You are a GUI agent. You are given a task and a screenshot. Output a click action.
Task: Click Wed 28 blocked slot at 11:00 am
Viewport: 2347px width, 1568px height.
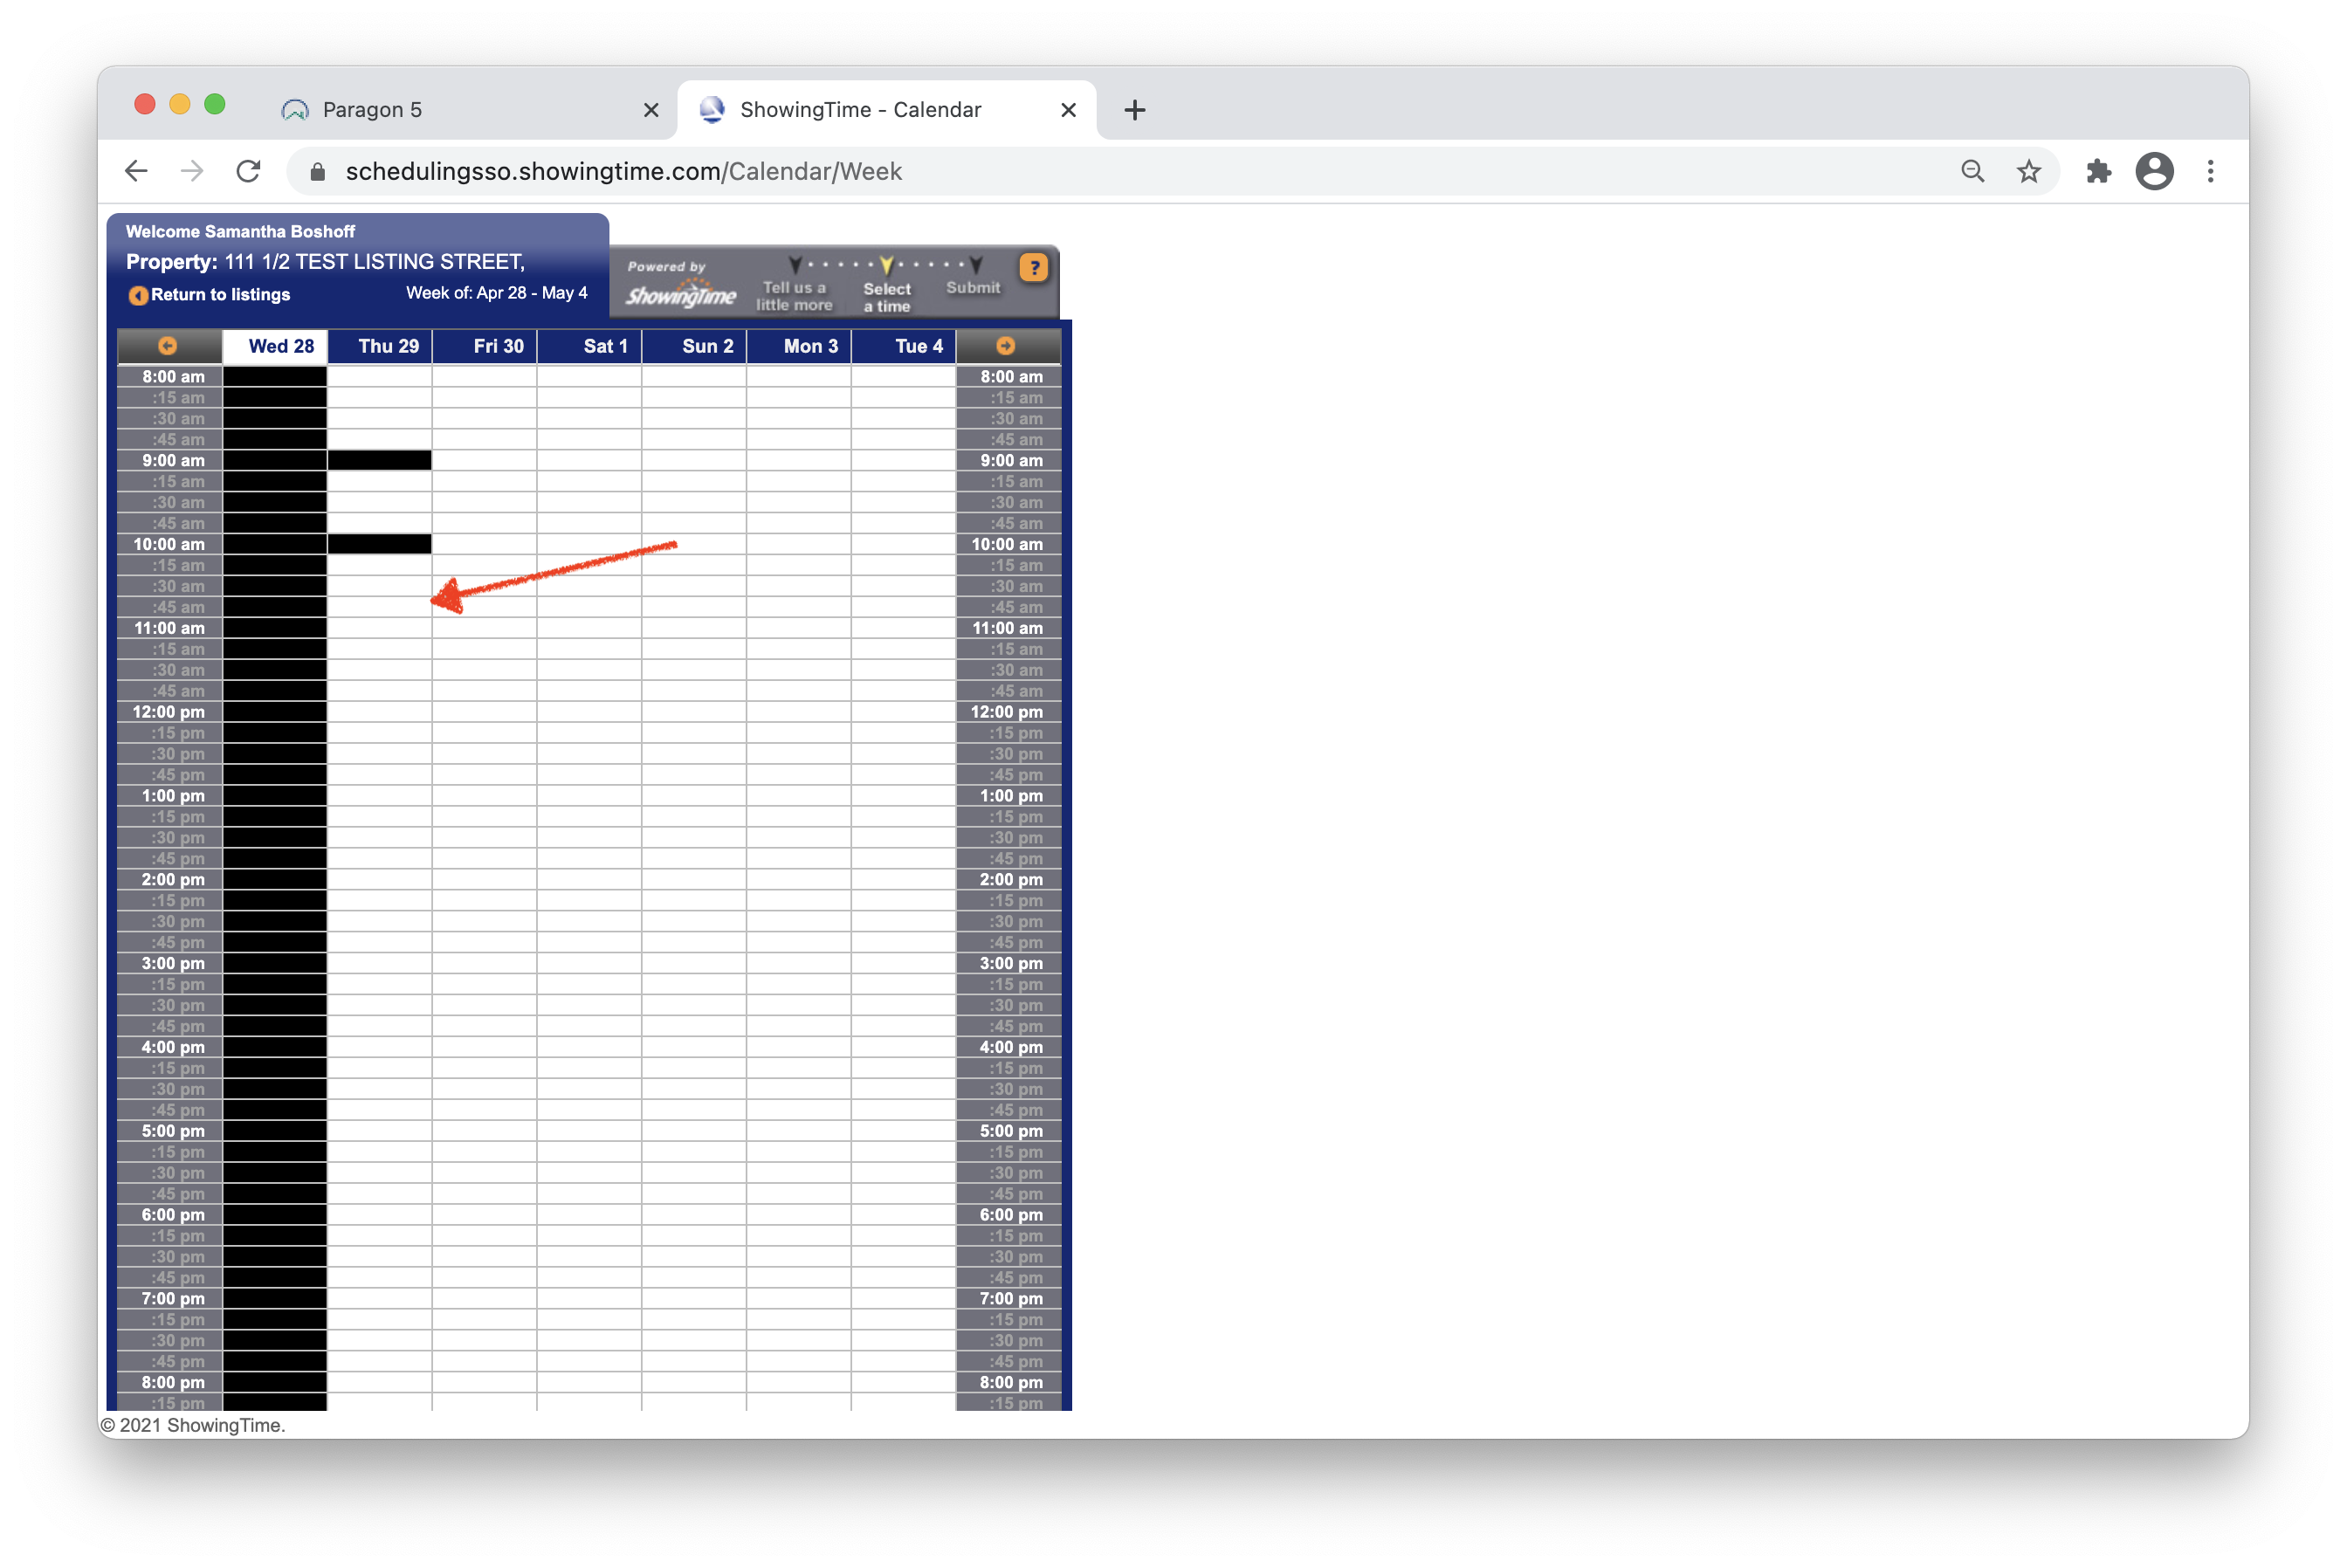[275, 628]
